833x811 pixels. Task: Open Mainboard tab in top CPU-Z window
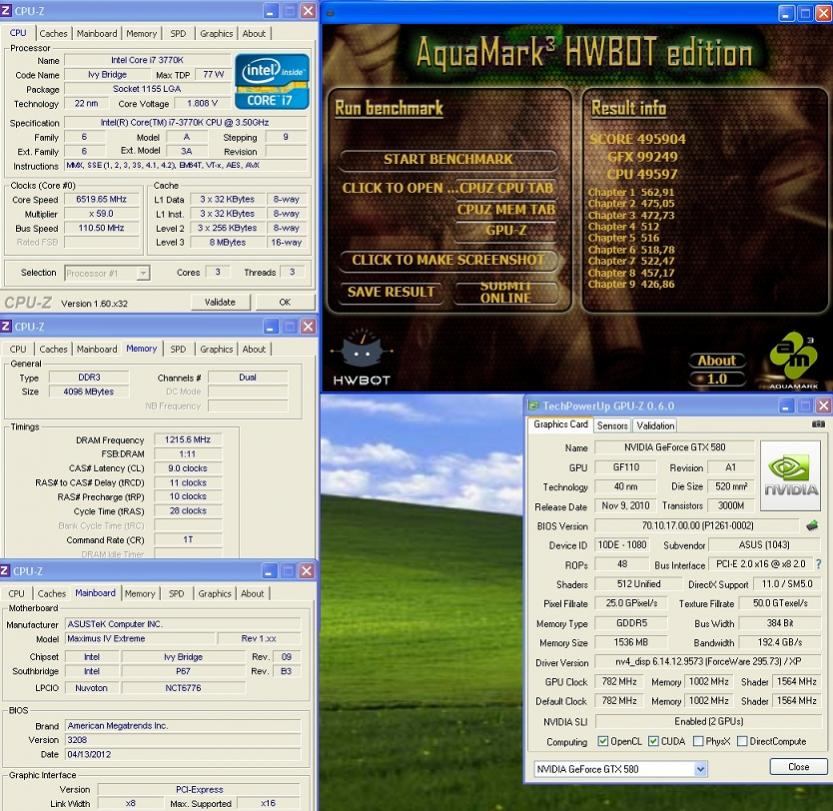click(x=97, y=33)
